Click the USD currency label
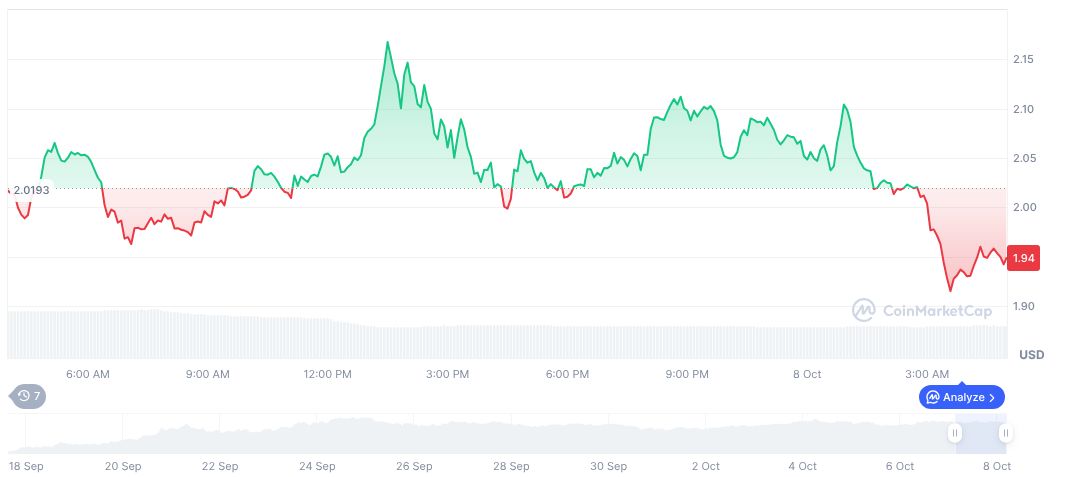The width and height of the screenshot is (1072, 477). click(x=1031, y=355)
